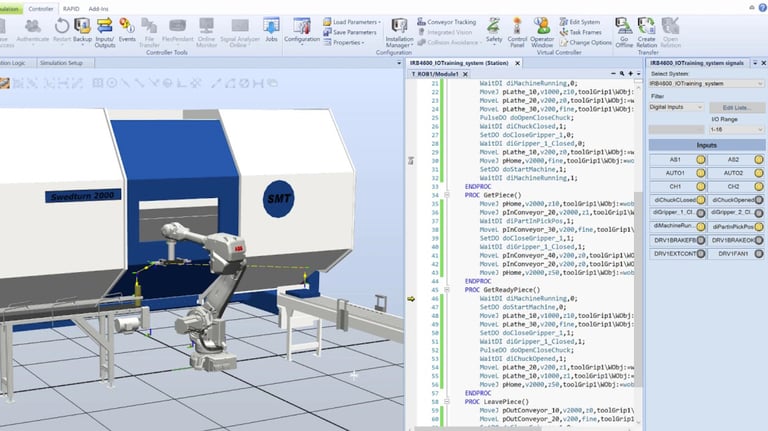Toggle the AS1 input signal
768x431 pixels.
coord(678,160)
